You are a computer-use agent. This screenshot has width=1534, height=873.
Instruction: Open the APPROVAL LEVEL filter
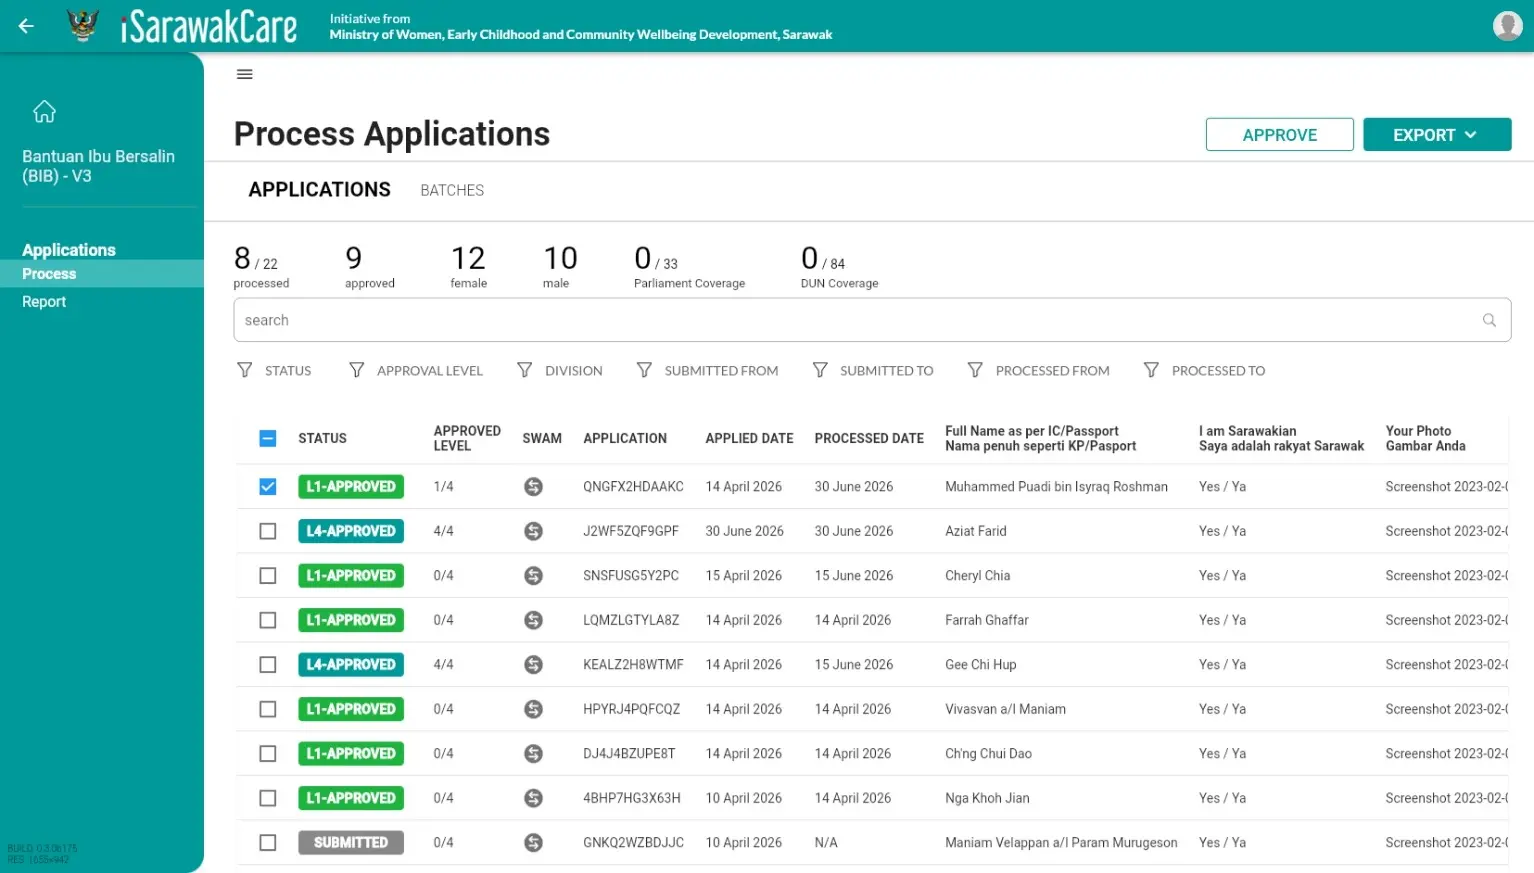pos(415,371)
